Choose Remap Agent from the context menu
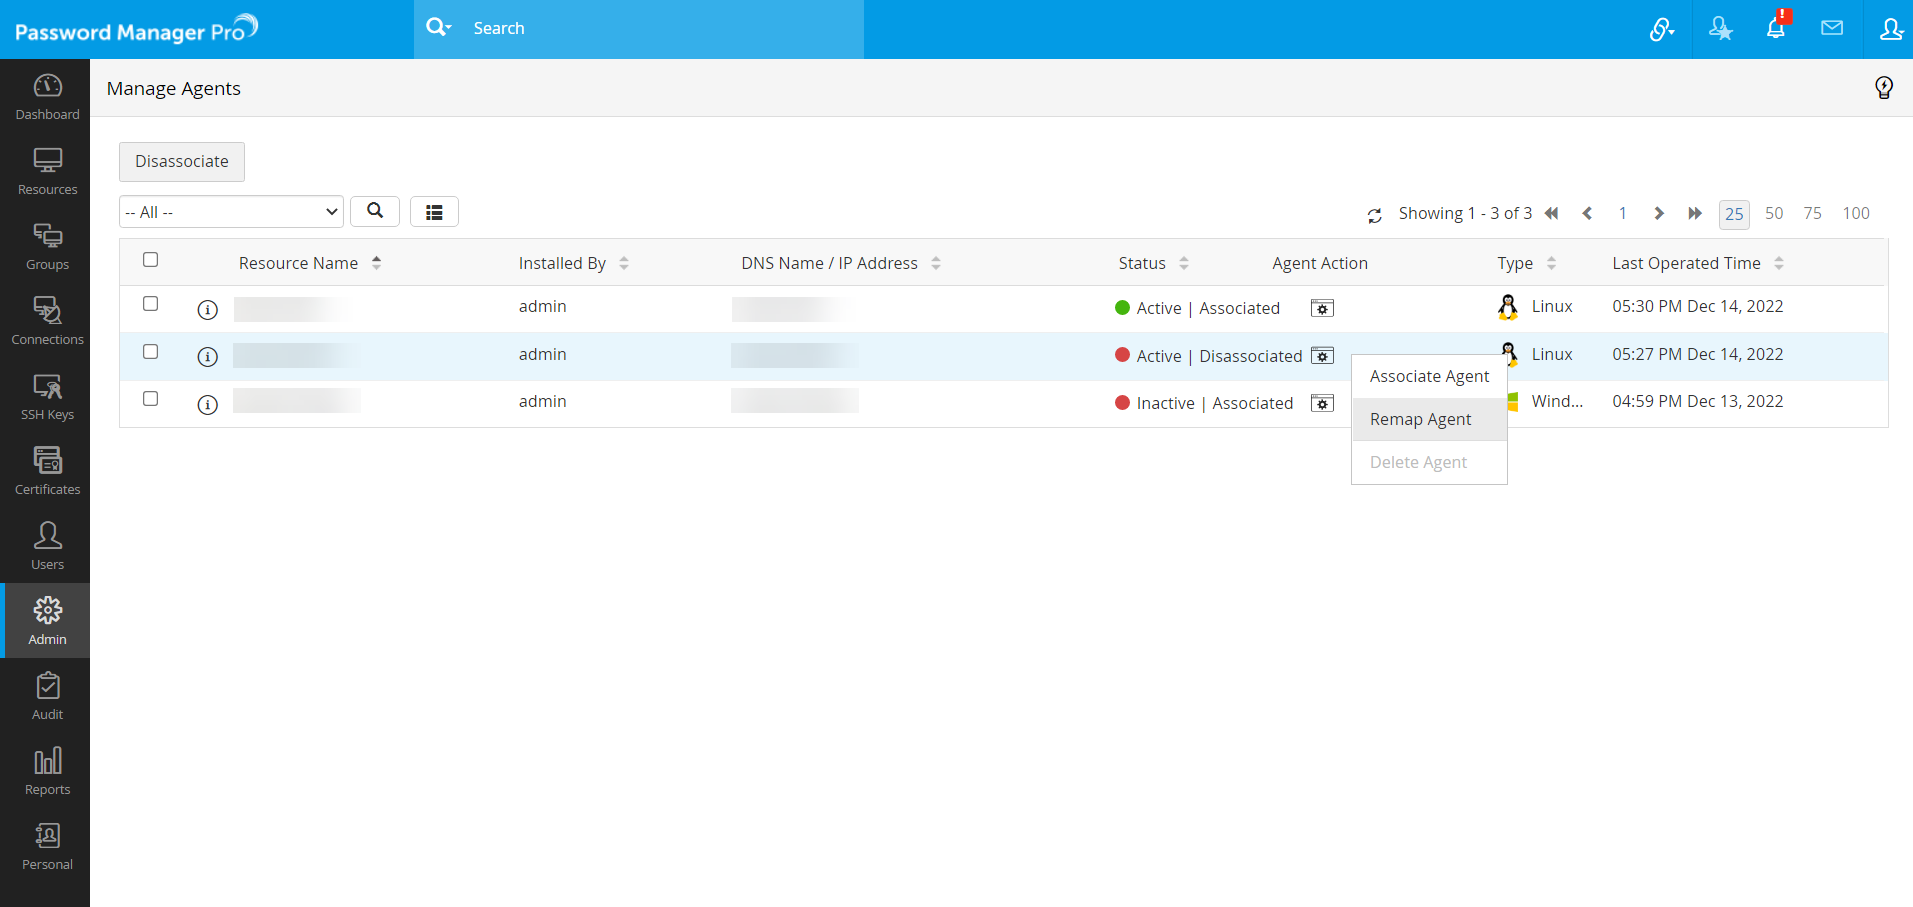 click(1420, 419)
